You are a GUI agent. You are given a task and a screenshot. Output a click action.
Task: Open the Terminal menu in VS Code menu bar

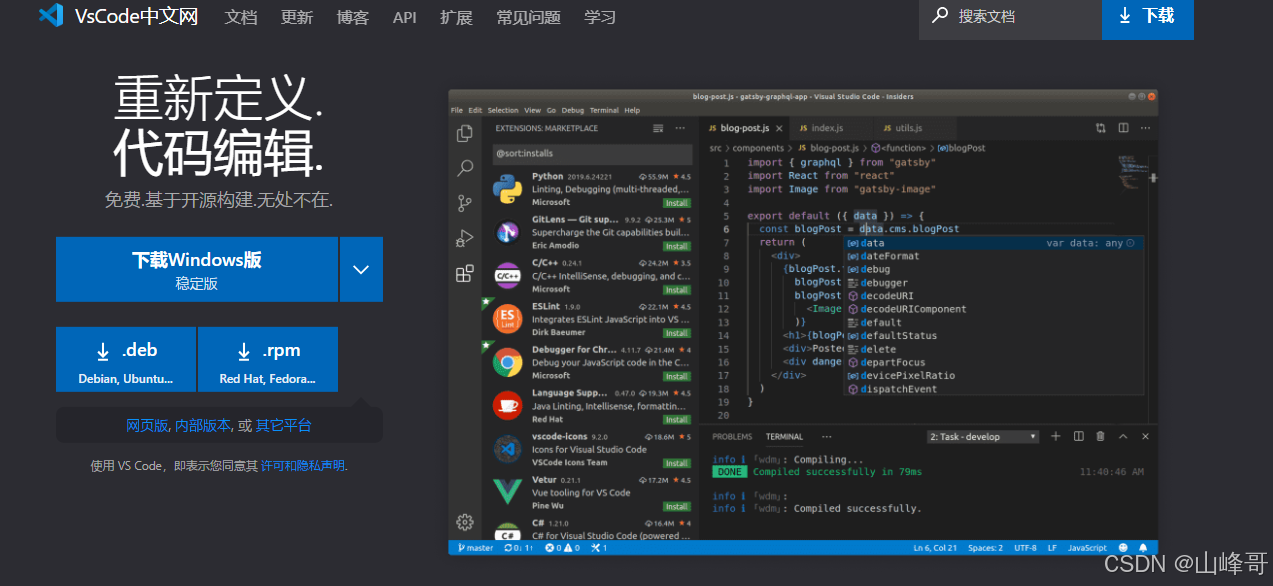604,110
